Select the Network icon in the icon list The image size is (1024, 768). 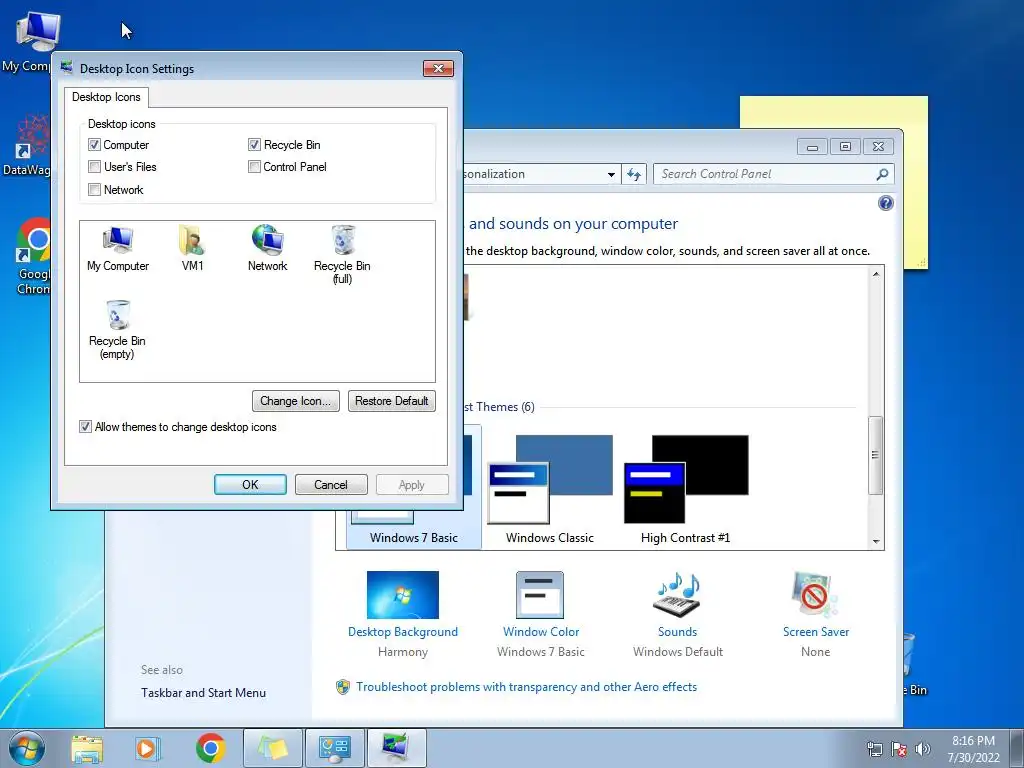click(x=268, y=249)
